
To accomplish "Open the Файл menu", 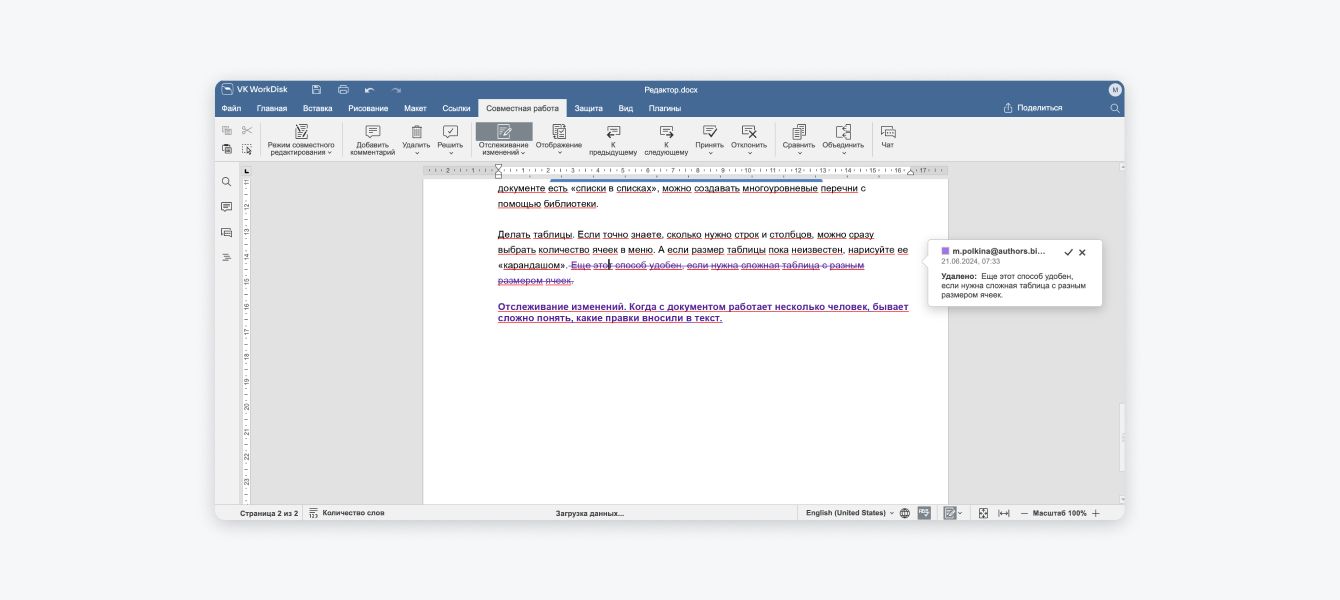I will (x=231, y=108).
